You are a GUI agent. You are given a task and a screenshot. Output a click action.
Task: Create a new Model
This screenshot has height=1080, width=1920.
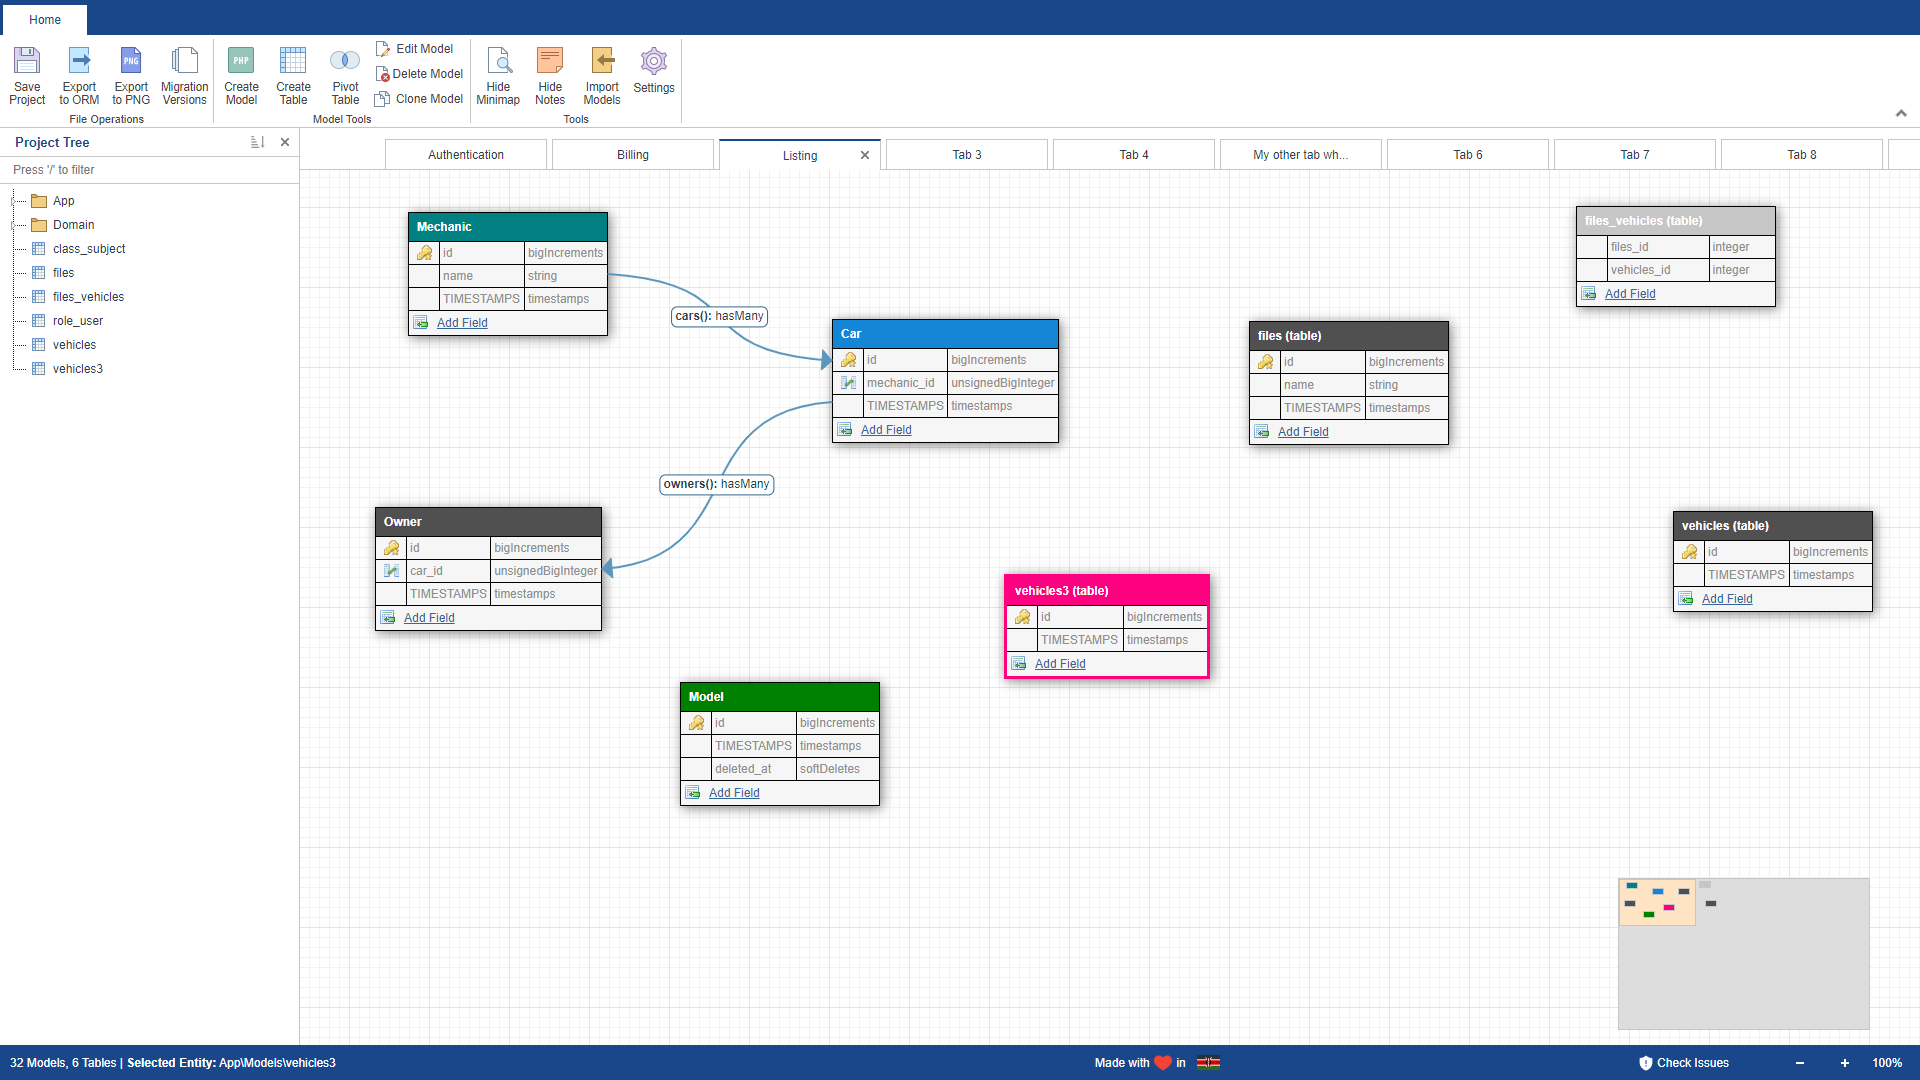pyautogui.click(x=241, y=75)
